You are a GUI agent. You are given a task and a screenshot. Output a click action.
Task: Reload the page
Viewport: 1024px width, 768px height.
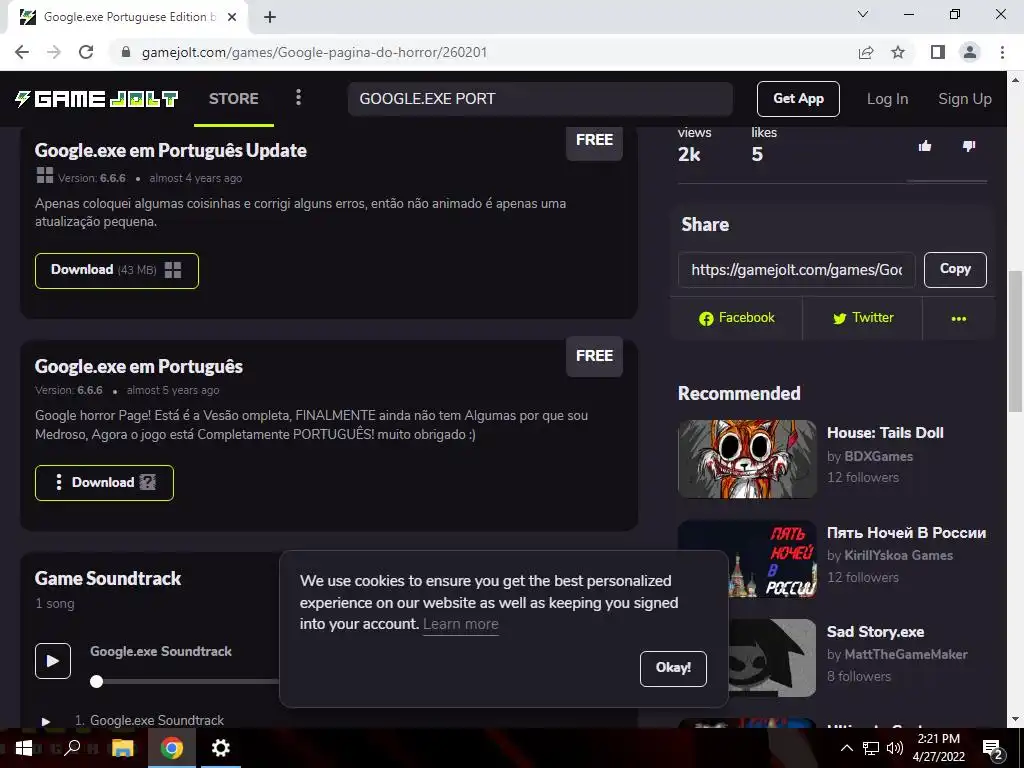point(86,52)
